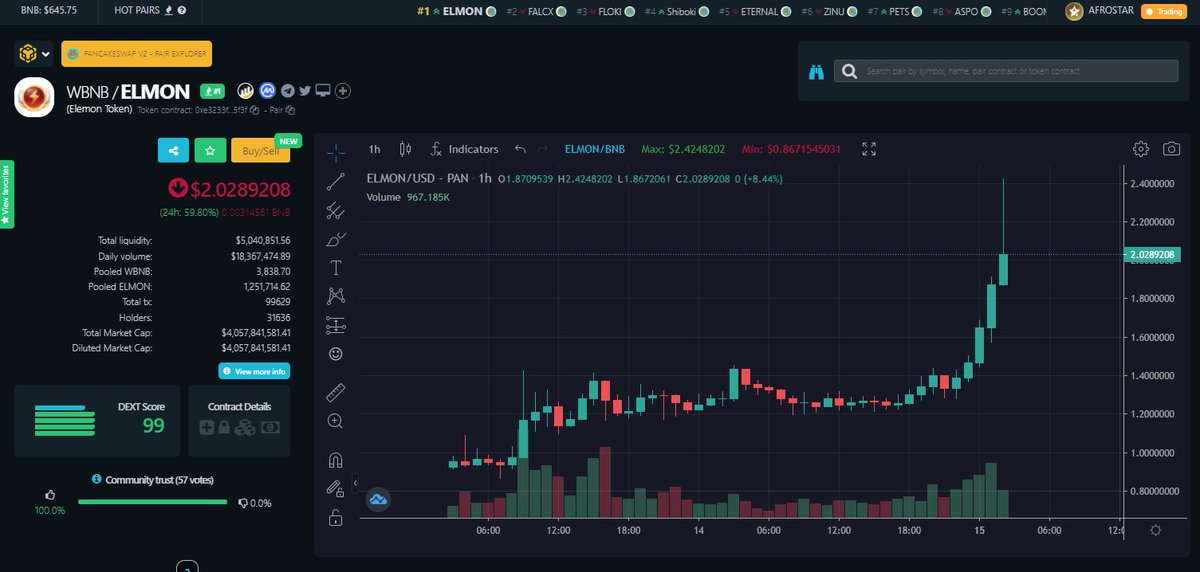The width and height of the screenshot is (1200, 572).
Task: Click the share button
Action: click(173, 150)
